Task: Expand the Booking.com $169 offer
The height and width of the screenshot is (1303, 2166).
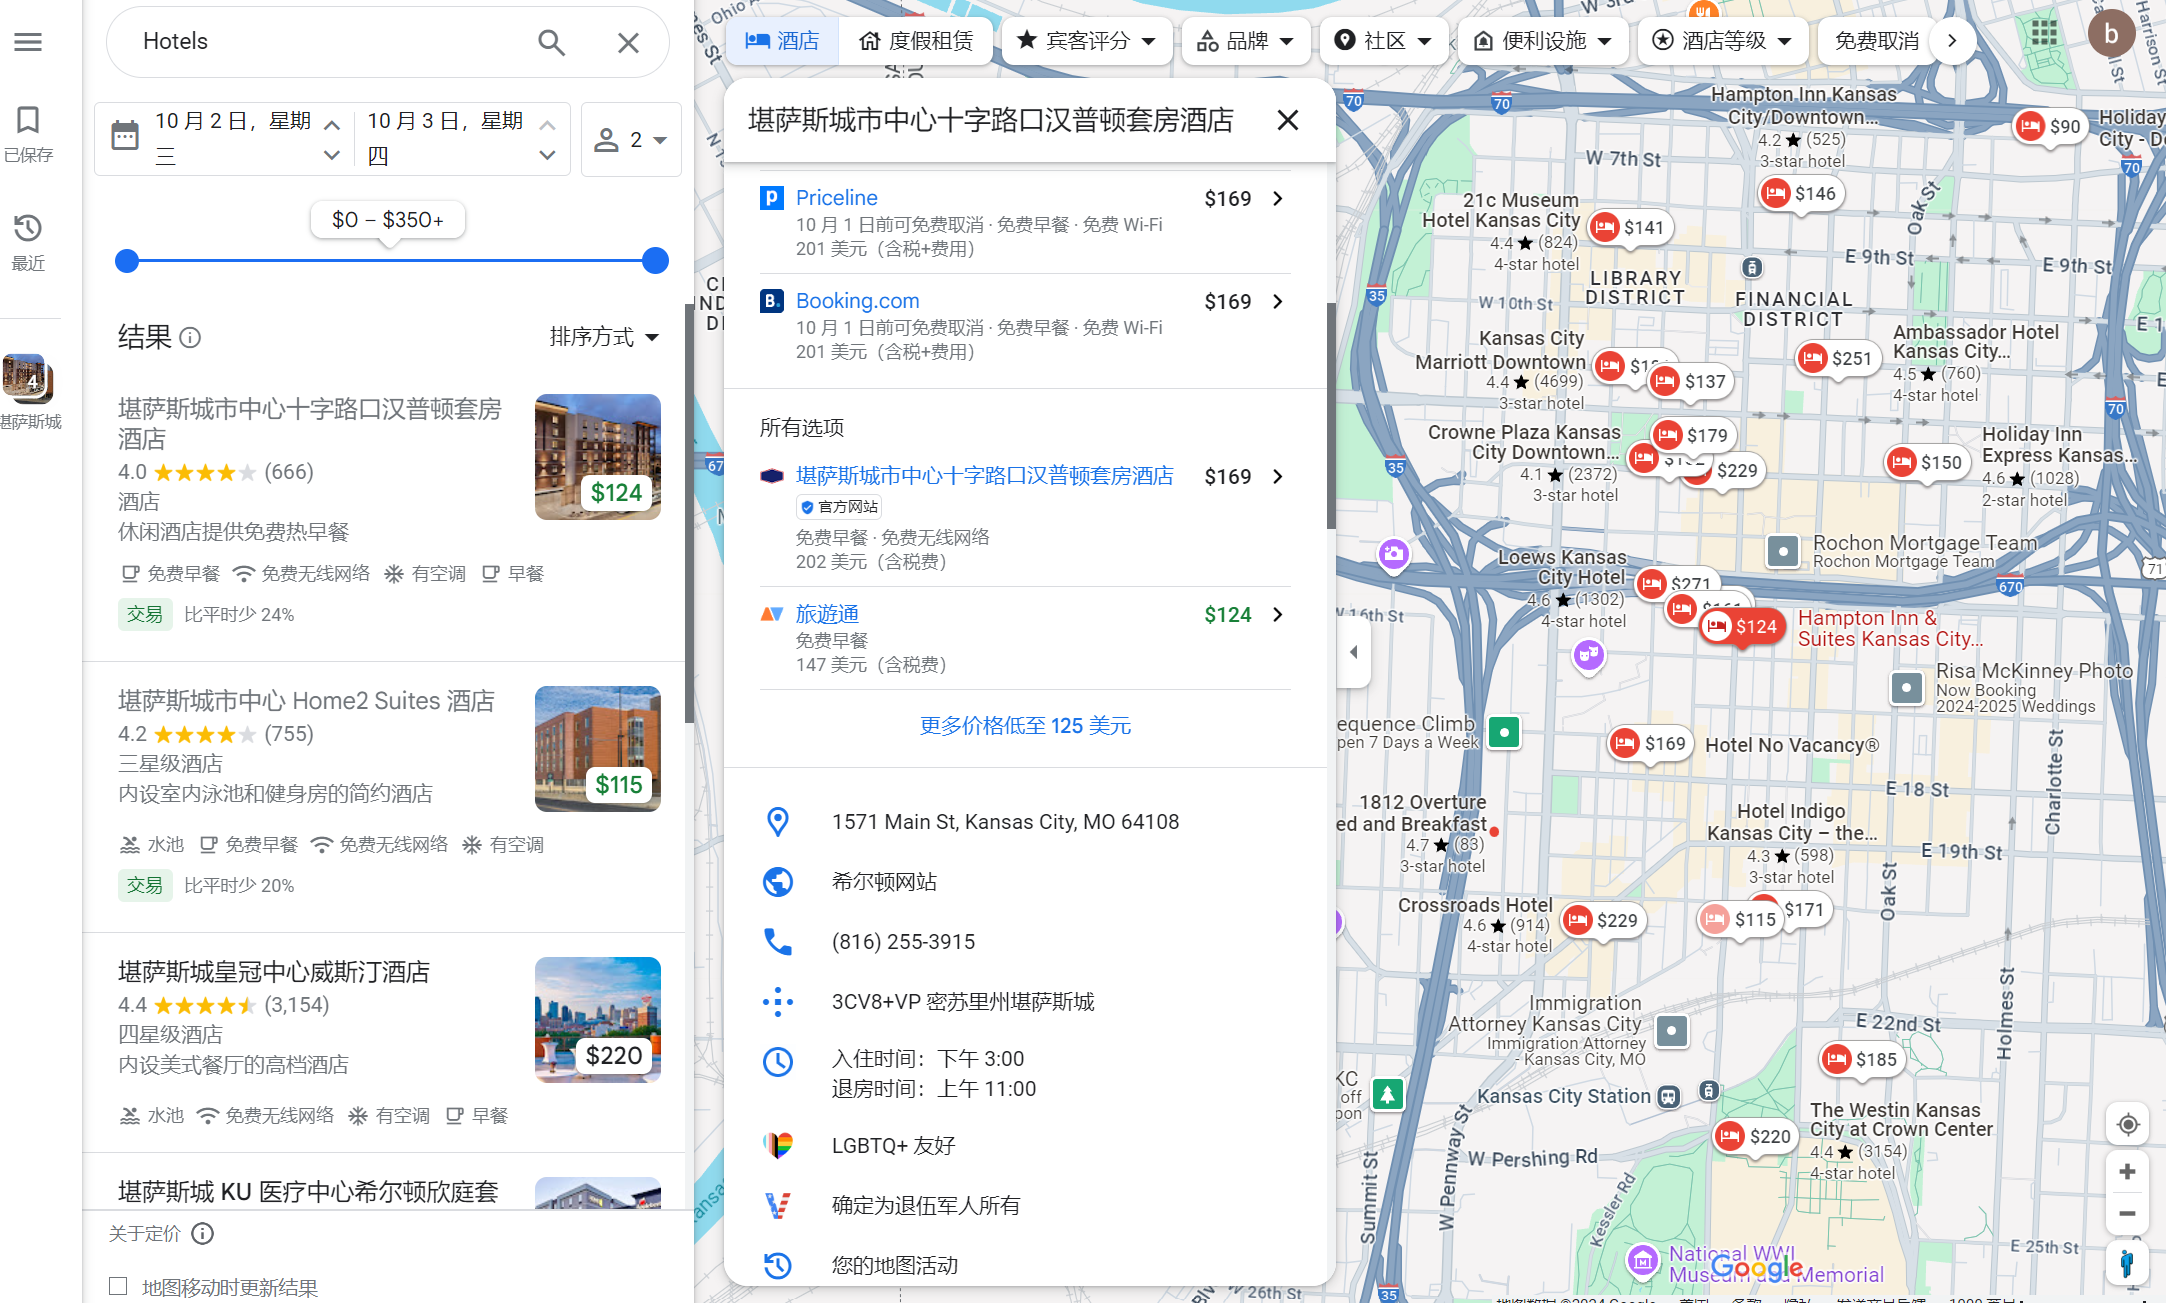Action: (1277, 302)
